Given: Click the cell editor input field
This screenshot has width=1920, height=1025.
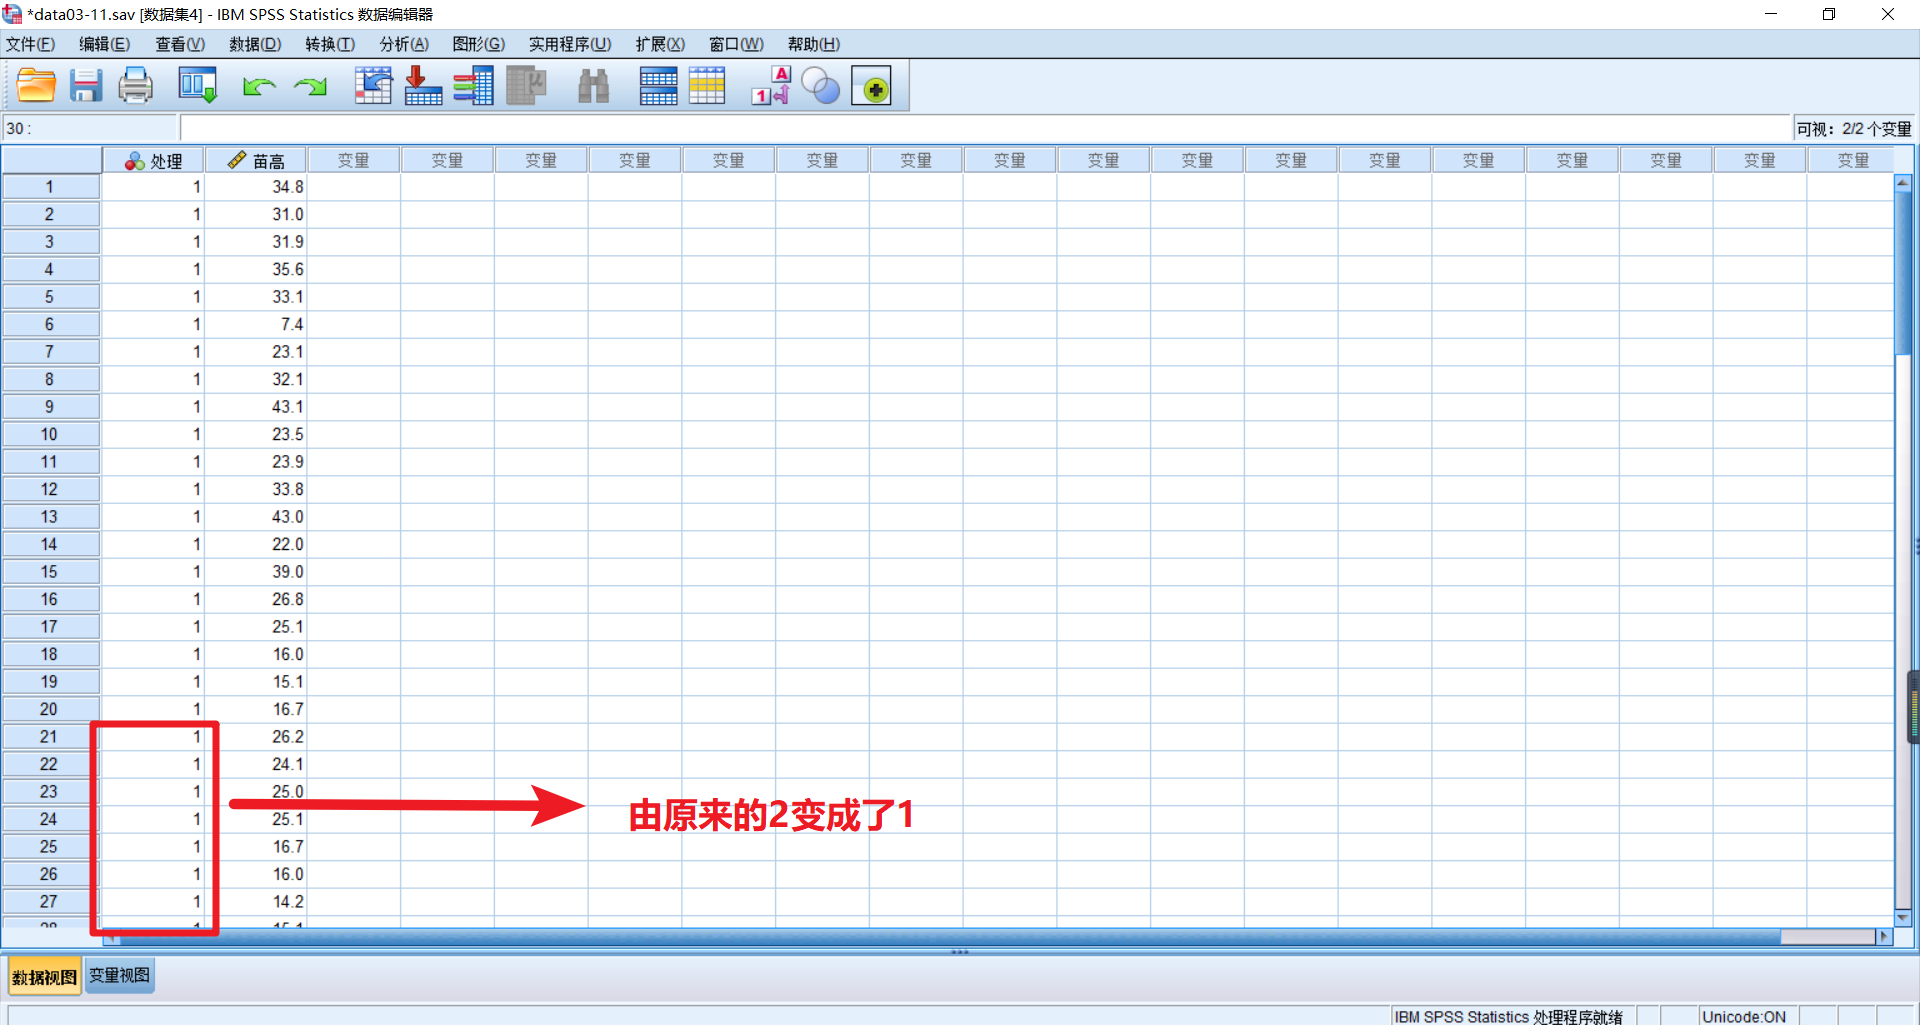Looking at the screenshot, I should (985, 128).
